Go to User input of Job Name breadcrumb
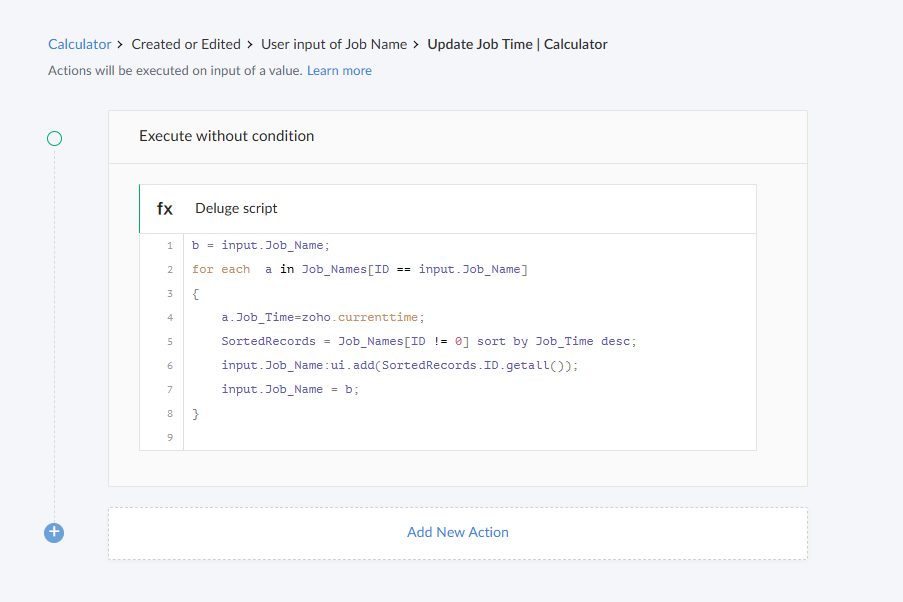This screenshot has width=903, height=602. tap(334, 44)
